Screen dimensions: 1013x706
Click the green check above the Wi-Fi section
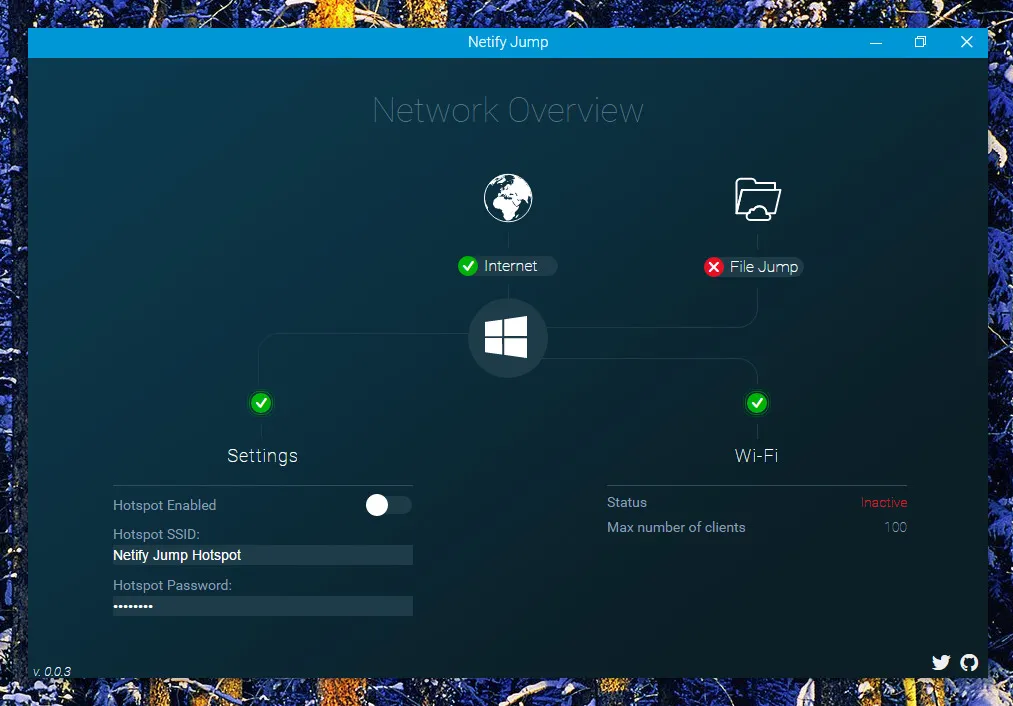click(x=757, y=403)
